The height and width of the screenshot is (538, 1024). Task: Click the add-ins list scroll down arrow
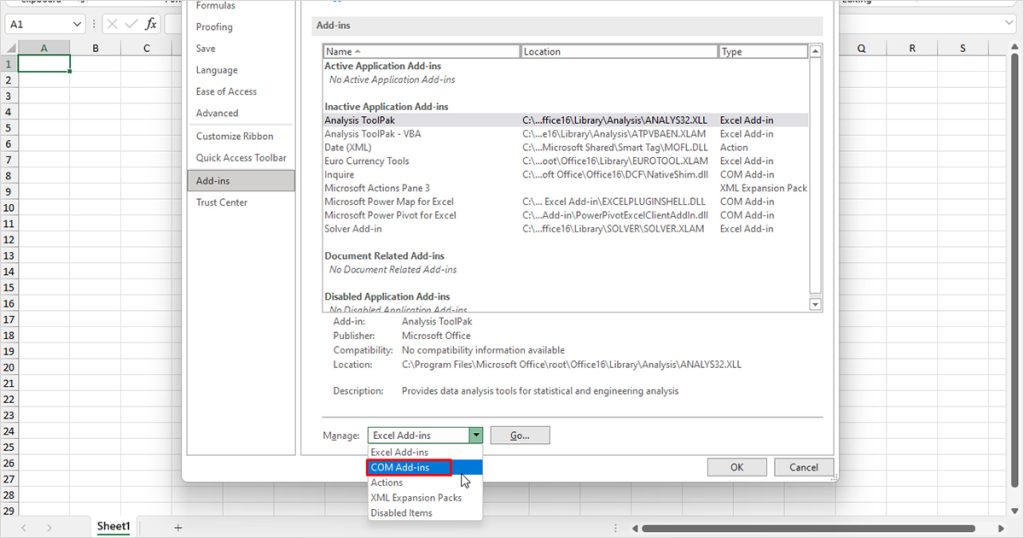[x=815, y=304]
